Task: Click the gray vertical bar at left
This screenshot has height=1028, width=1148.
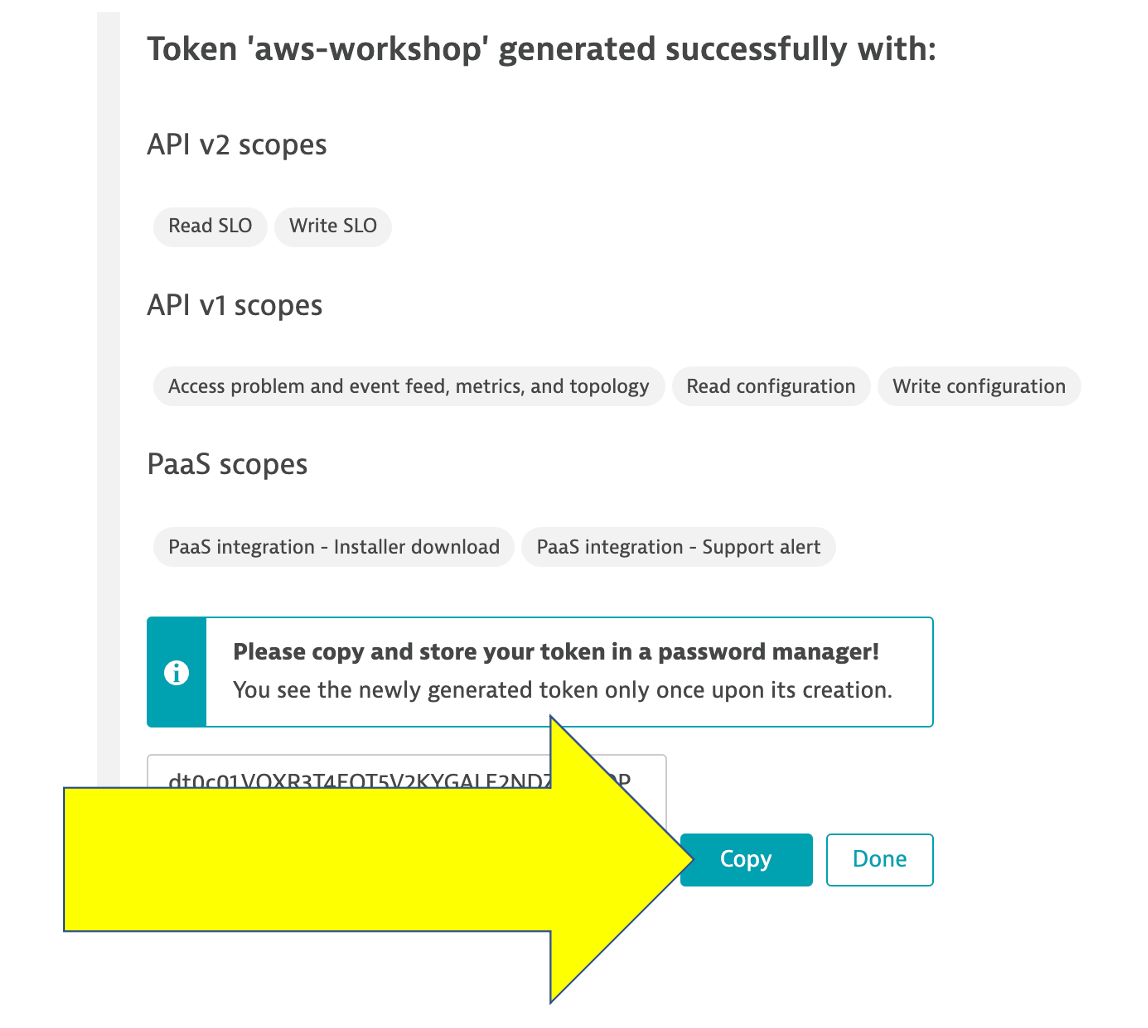Action: coord(108,400)
